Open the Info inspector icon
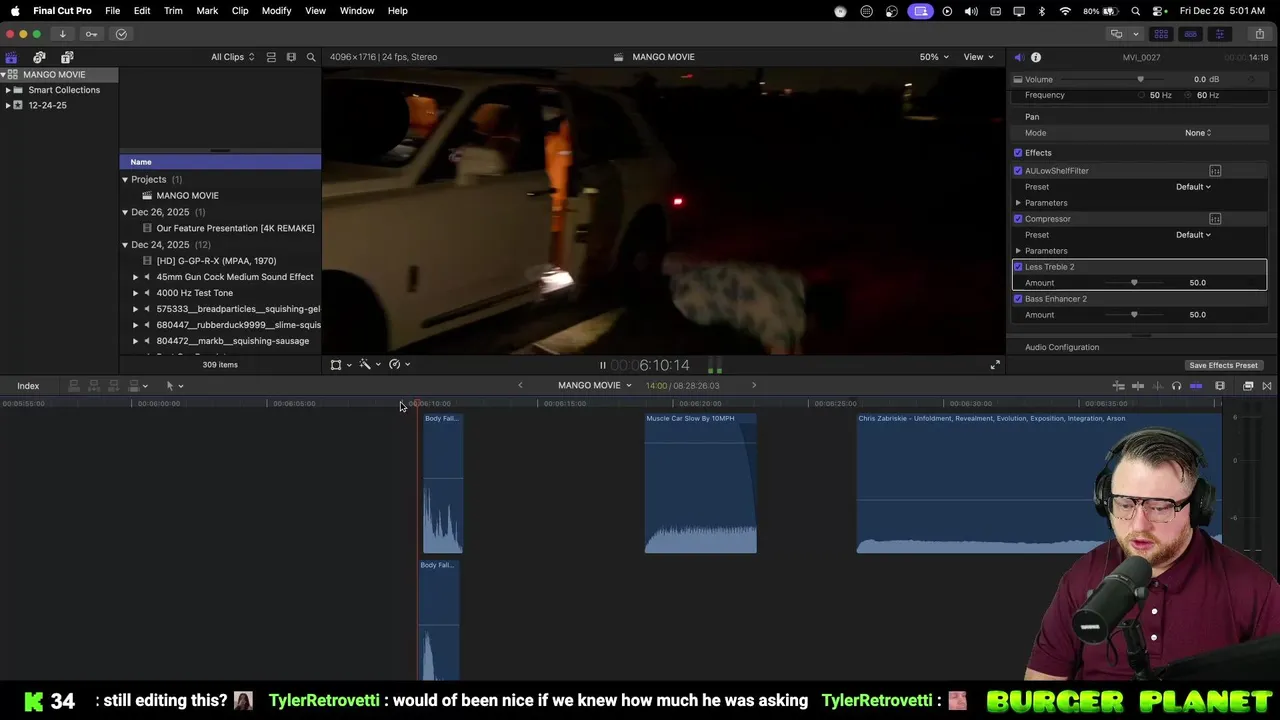Screen dimensions: 1280x720 pos(1036,57)
